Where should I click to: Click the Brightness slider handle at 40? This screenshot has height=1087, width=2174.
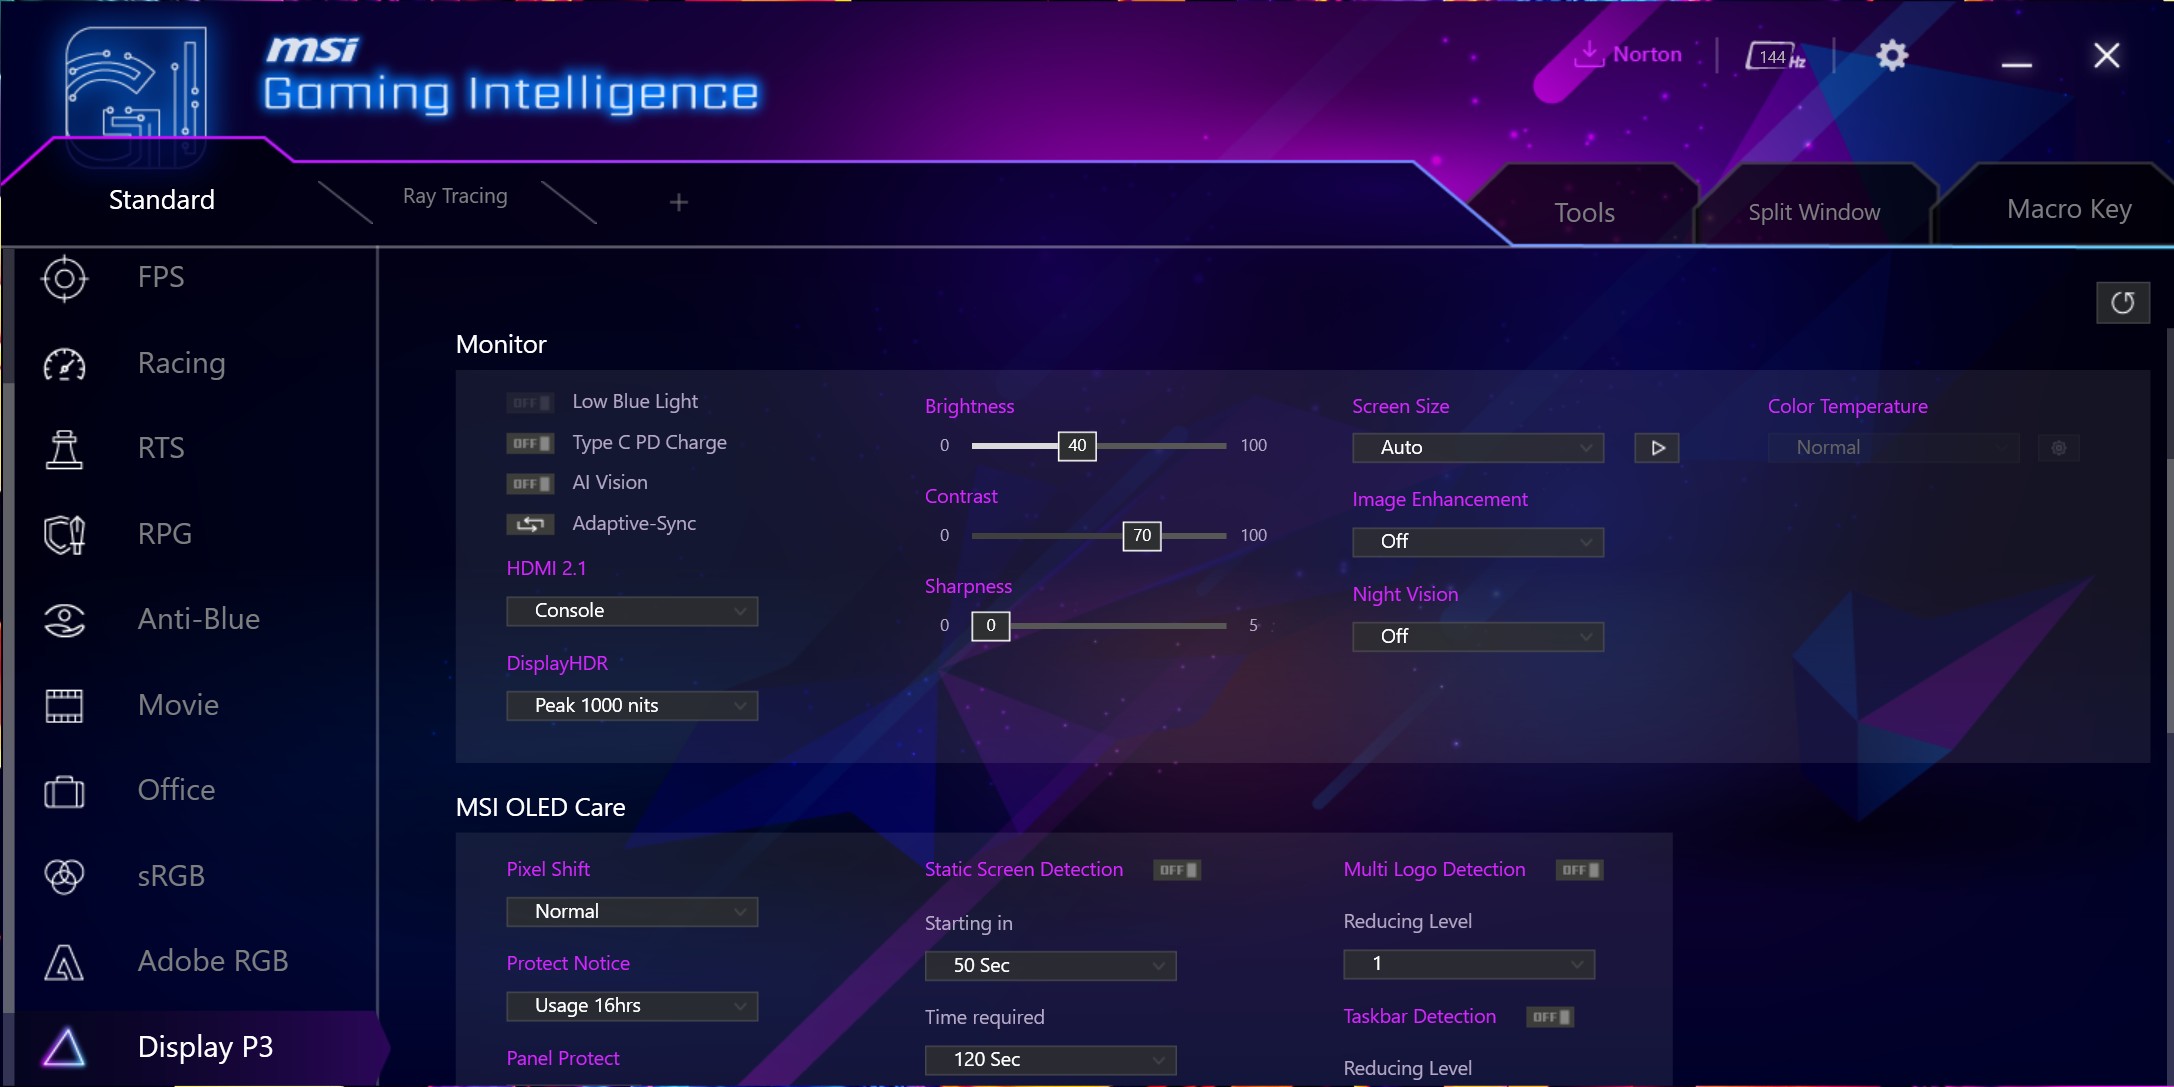tap(1077, 446)
